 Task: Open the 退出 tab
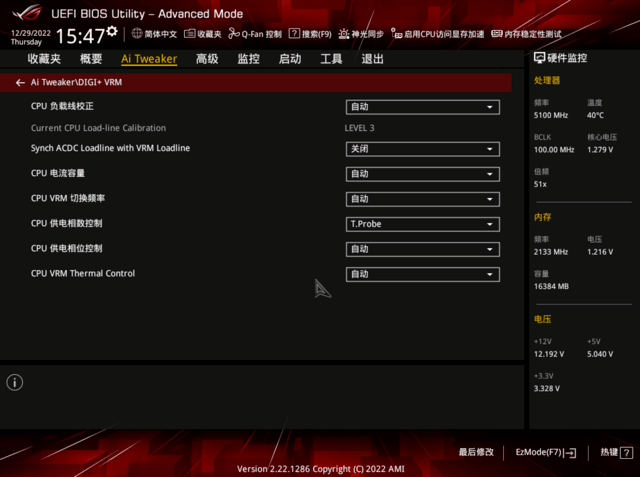click(372, 59)
